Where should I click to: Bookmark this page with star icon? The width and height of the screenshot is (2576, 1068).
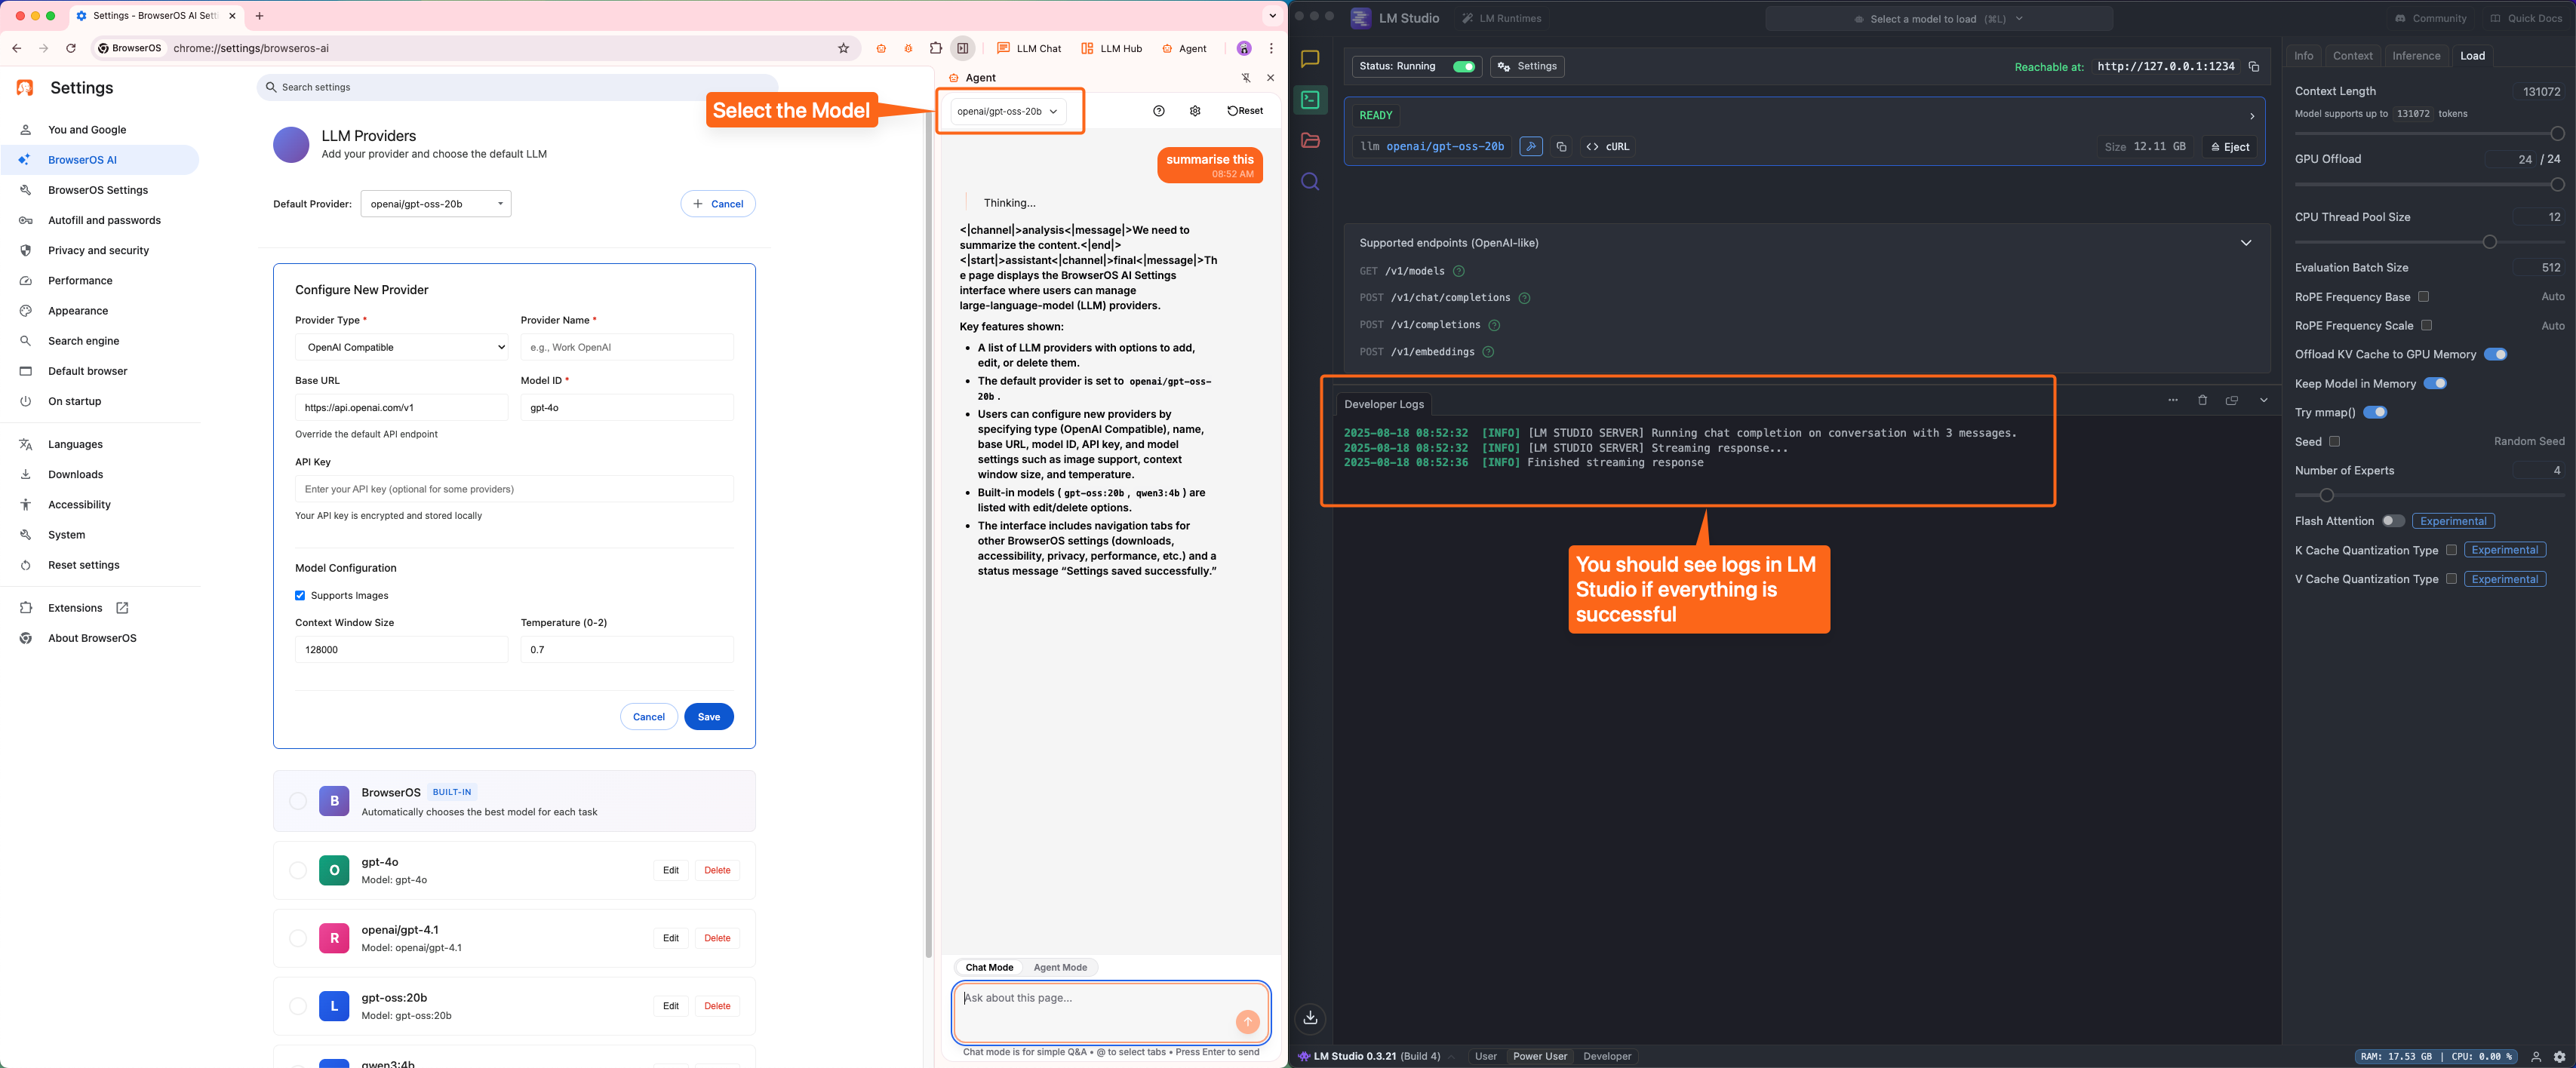[x=843, y=48]
